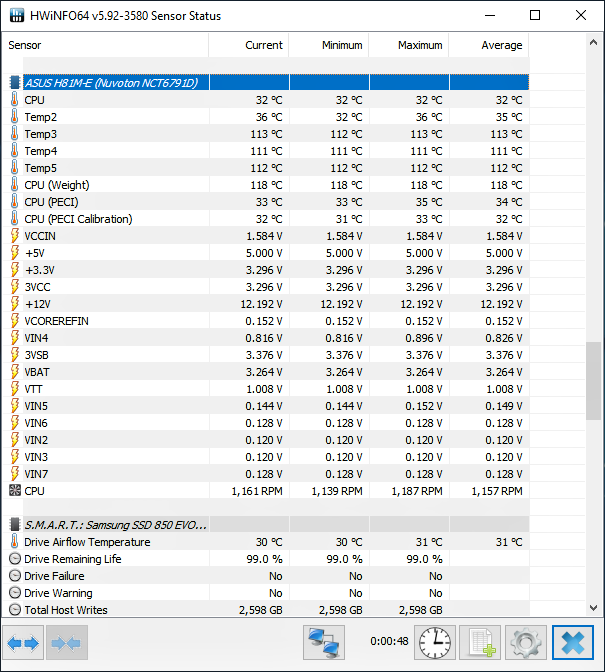Click the expand layout arrows button
The image size is (605, 672).
tap(23, 642)
